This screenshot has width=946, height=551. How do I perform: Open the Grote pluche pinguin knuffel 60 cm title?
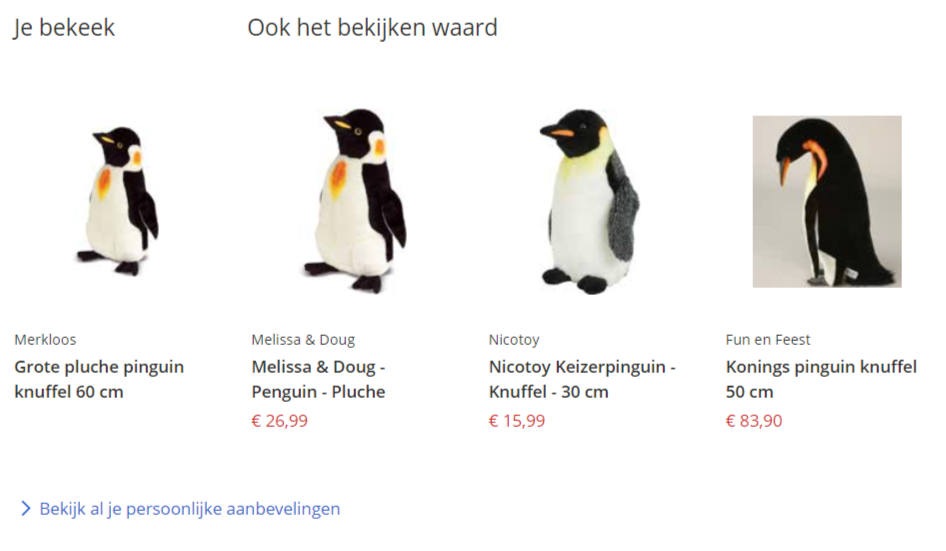click(99, 379)
